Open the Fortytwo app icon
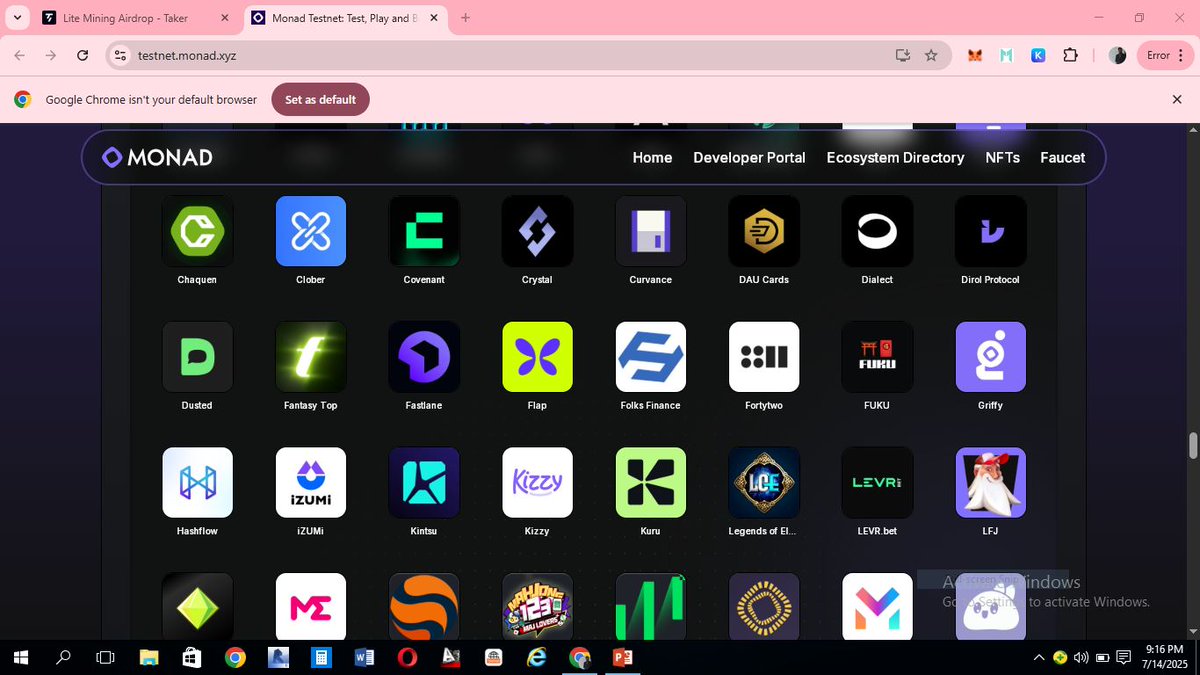 (764, 357)
